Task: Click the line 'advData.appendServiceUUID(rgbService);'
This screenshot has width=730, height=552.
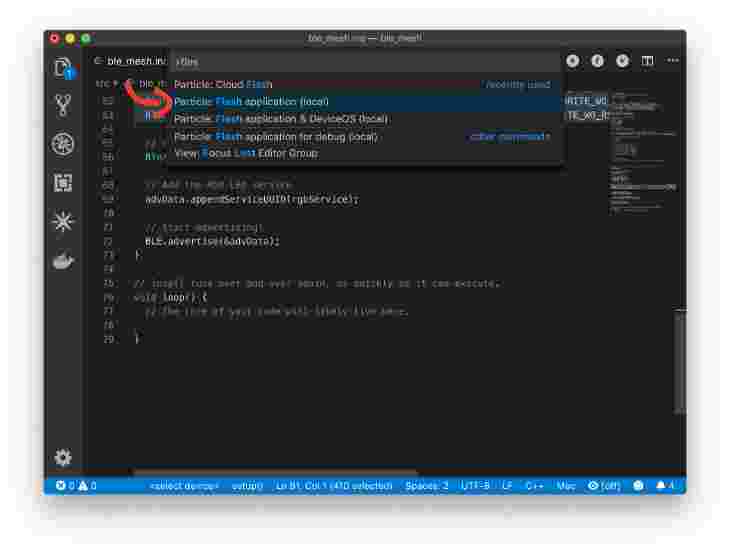Action: 252,200
